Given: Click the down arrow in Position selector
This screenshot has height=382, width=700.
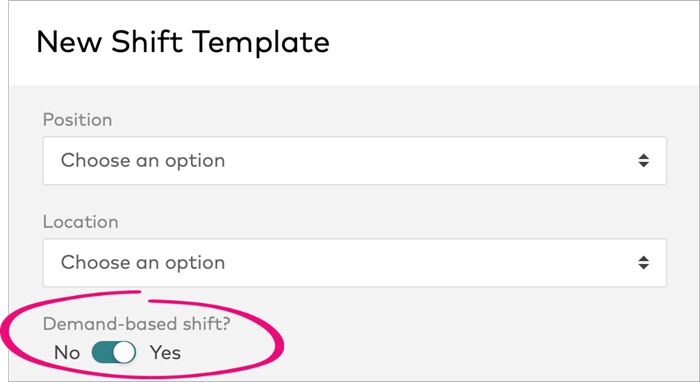Looking at the screenshot, I should (643, 165).
